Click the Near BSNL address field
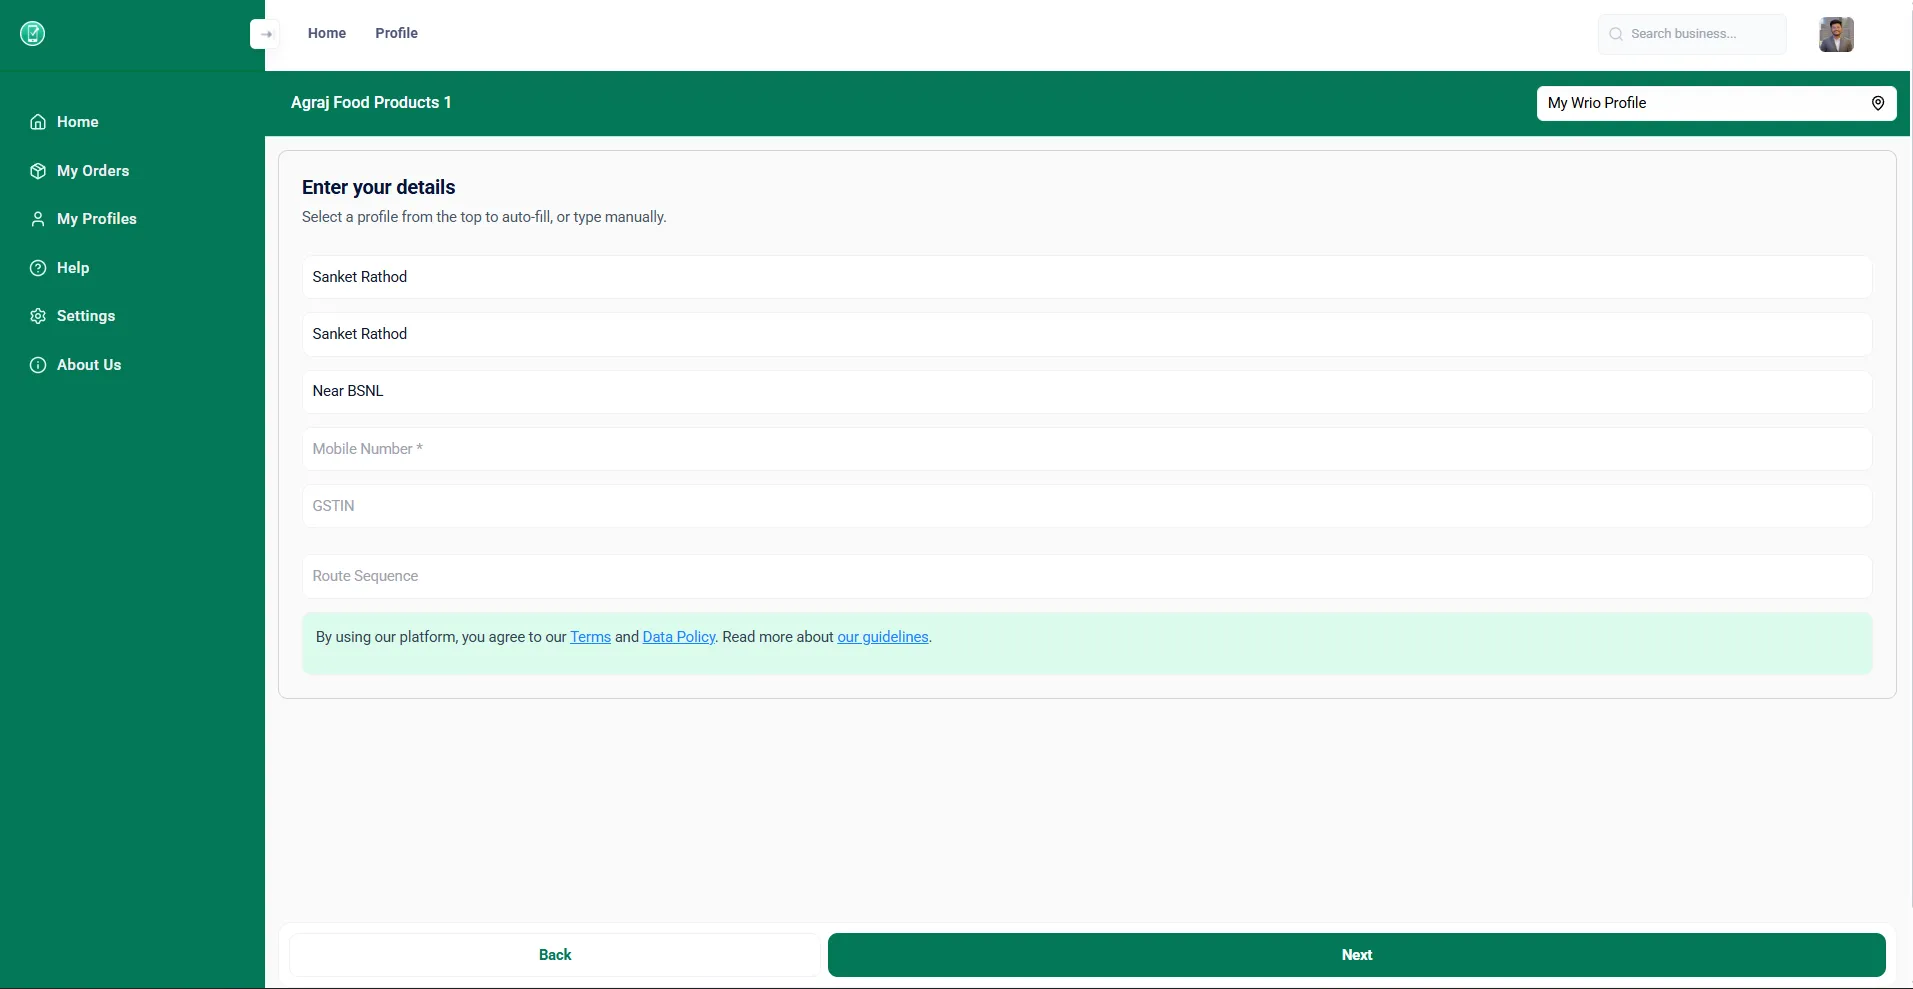The height and width of the screenshot is (989, 1913). pyautogui.click(x=1087, y=391)
